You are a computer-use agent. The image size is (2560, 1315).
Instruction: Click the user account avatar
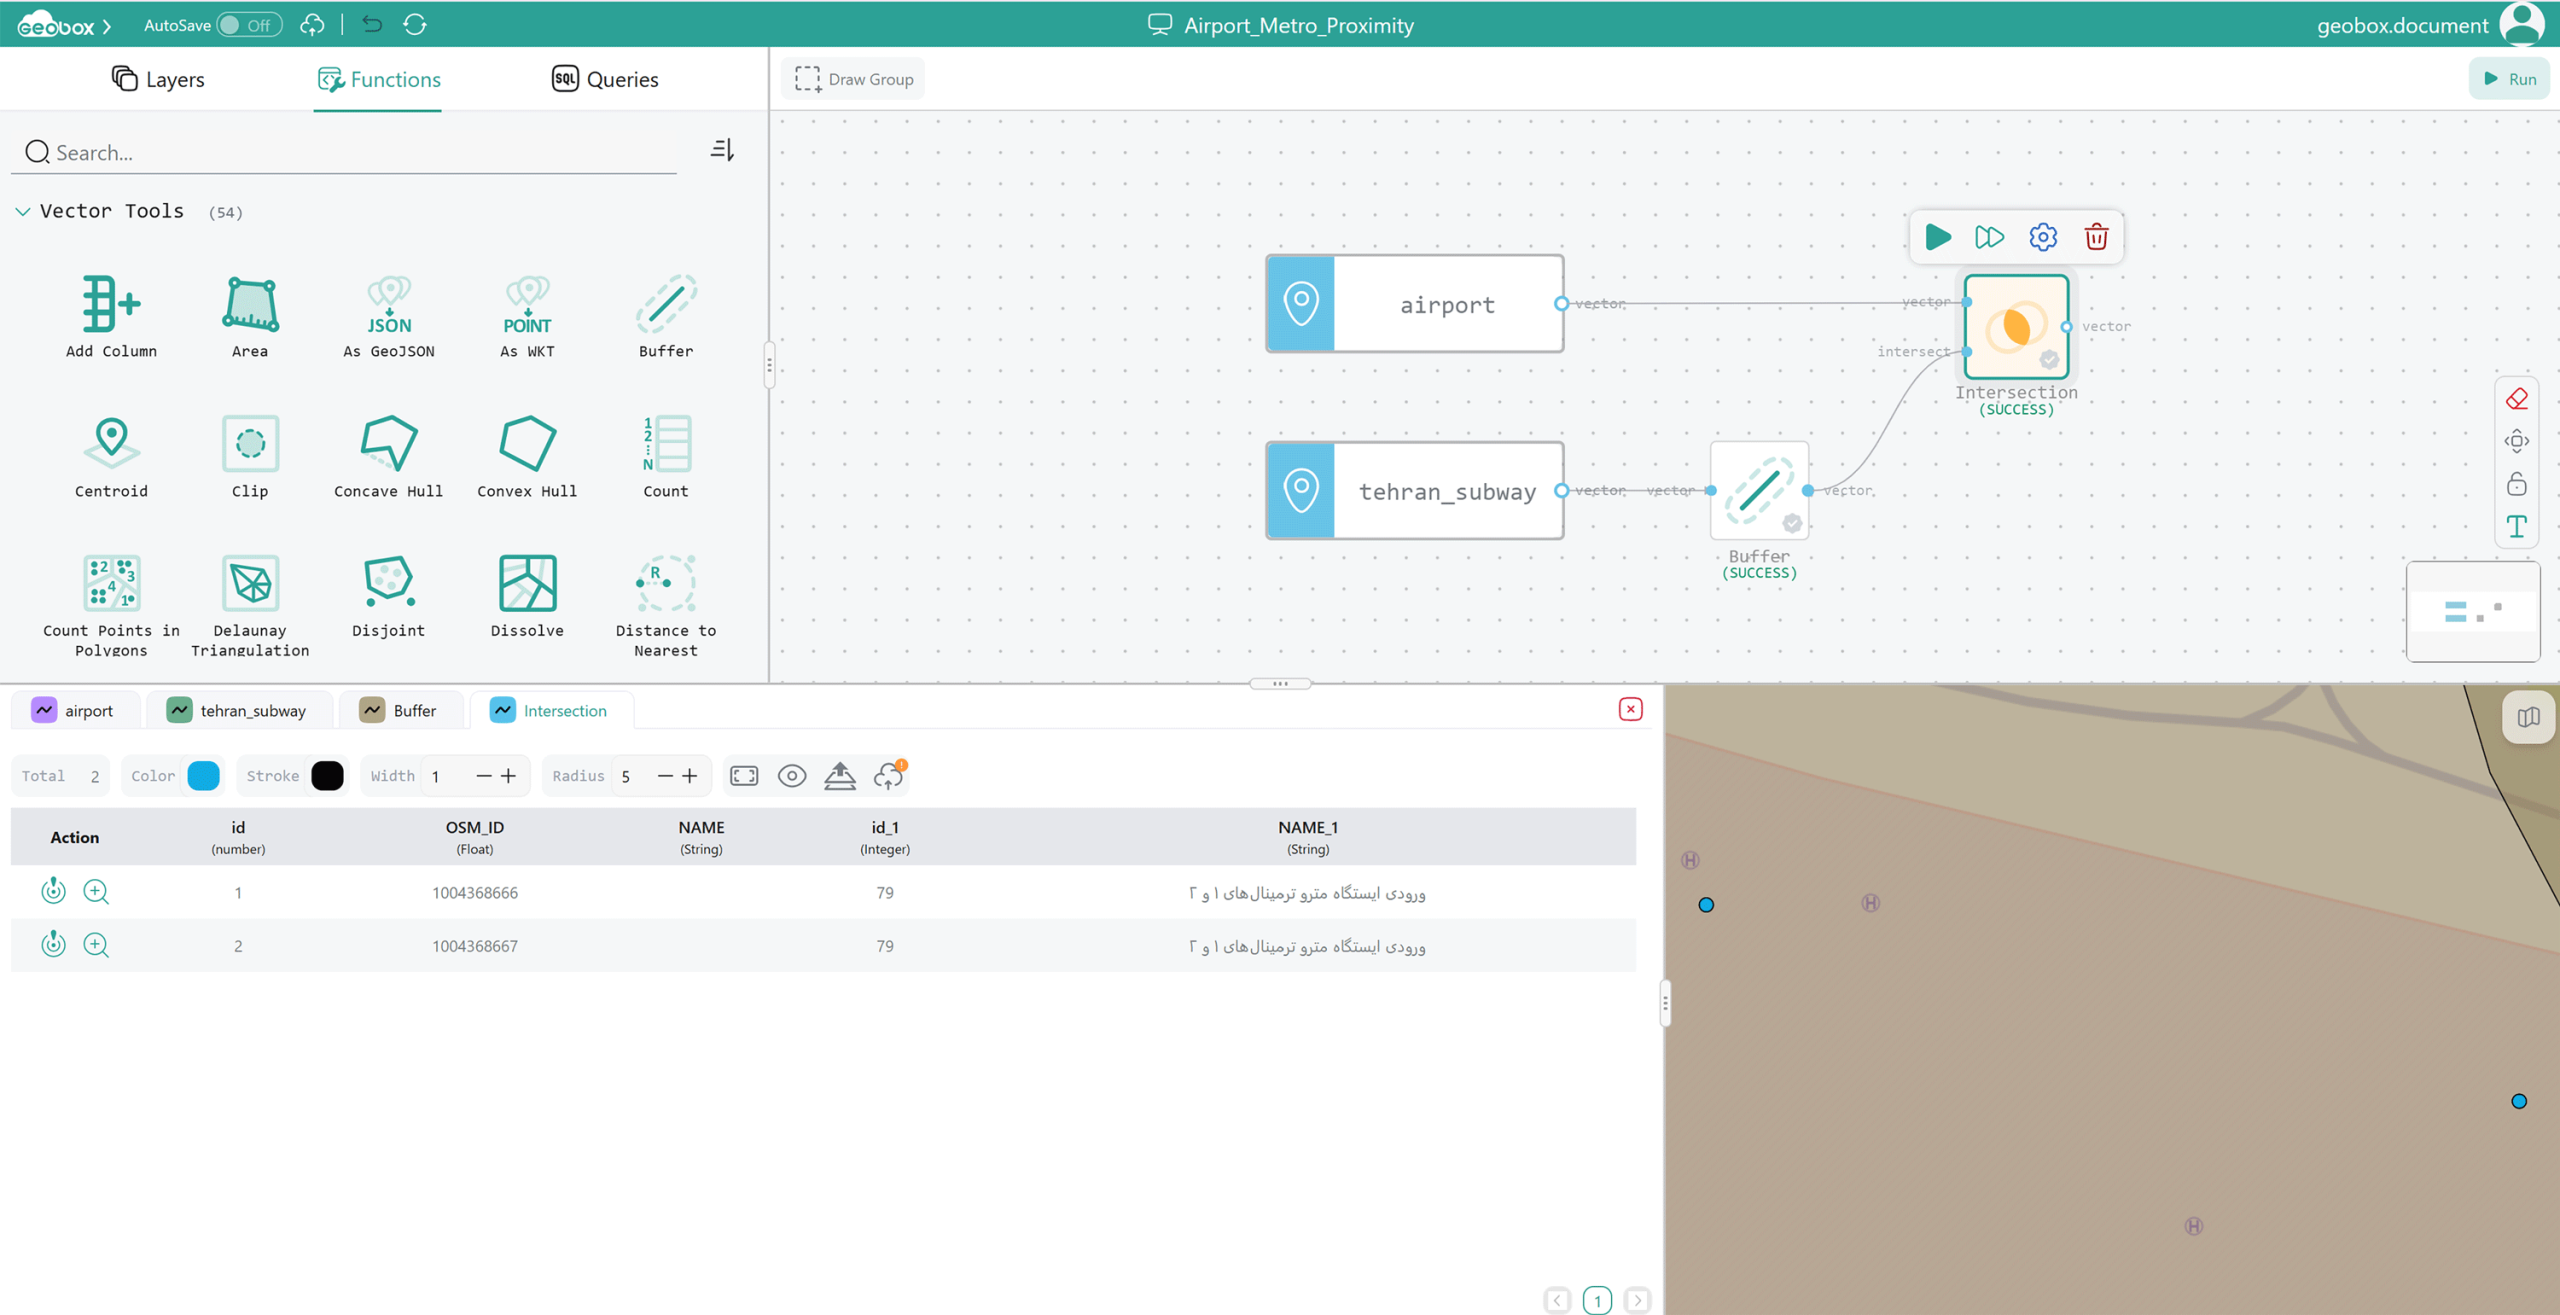2521,24
